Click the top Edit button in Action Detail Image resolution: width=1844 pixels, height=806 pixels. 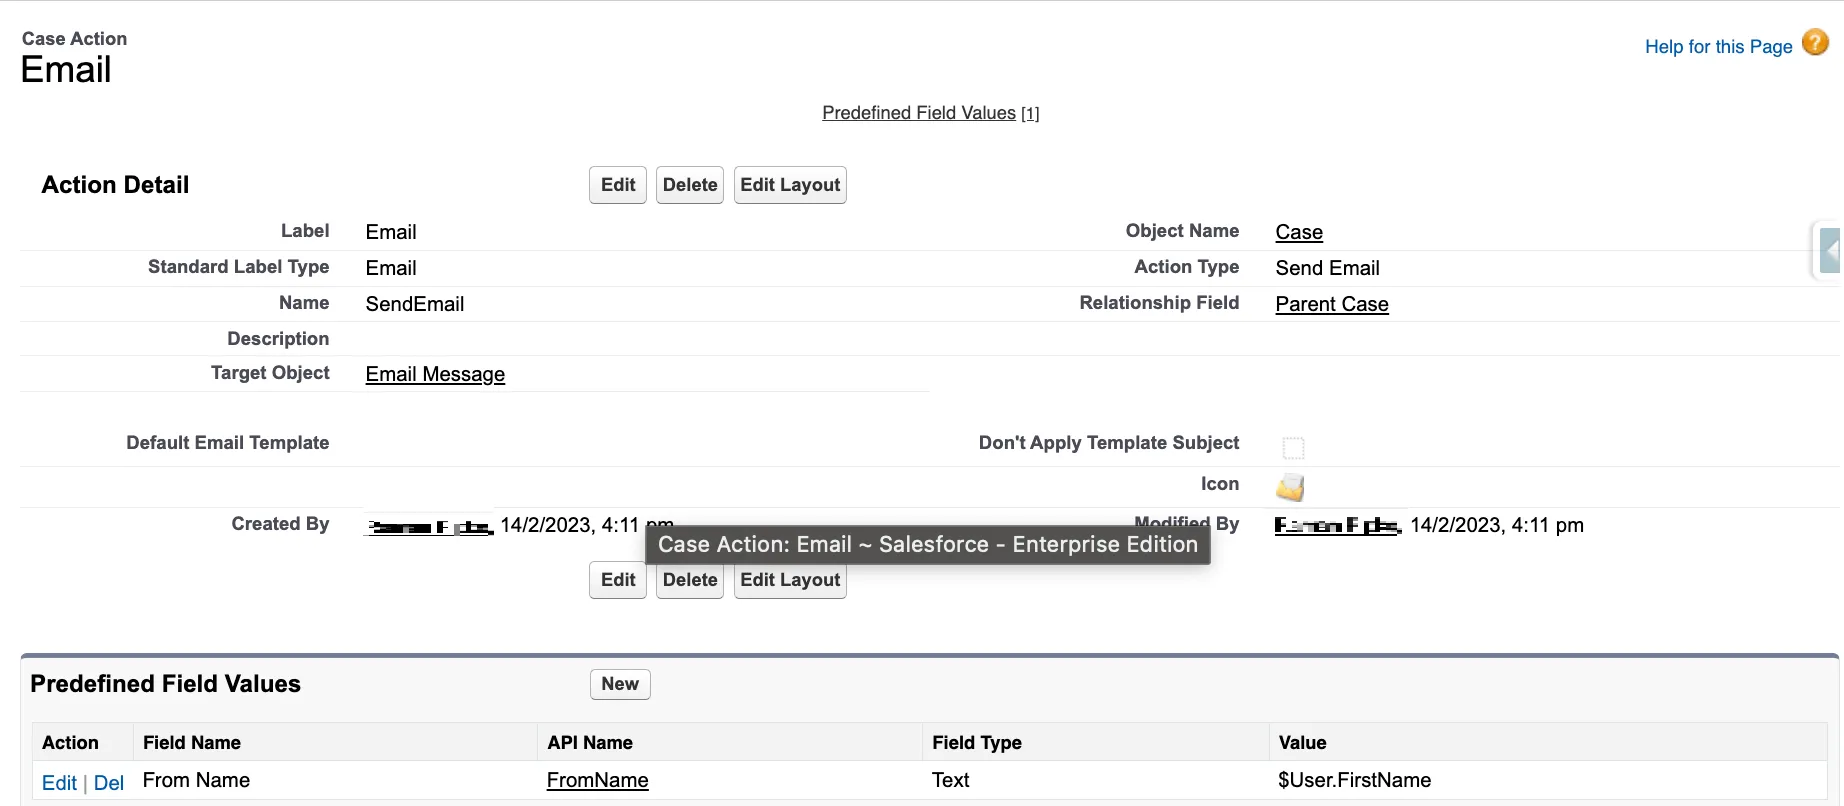(x=617, y=185)
